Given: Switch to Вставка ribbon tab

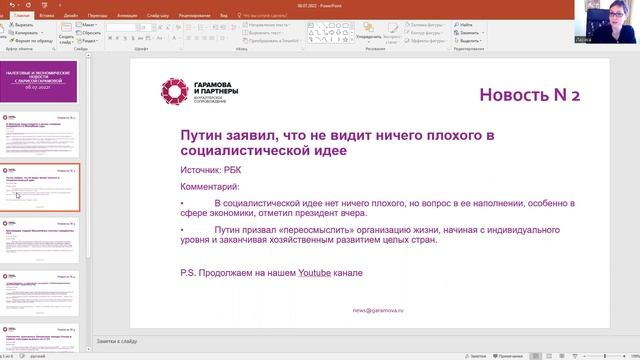Looking at the screenshot, I should click(x=47, y=16).
